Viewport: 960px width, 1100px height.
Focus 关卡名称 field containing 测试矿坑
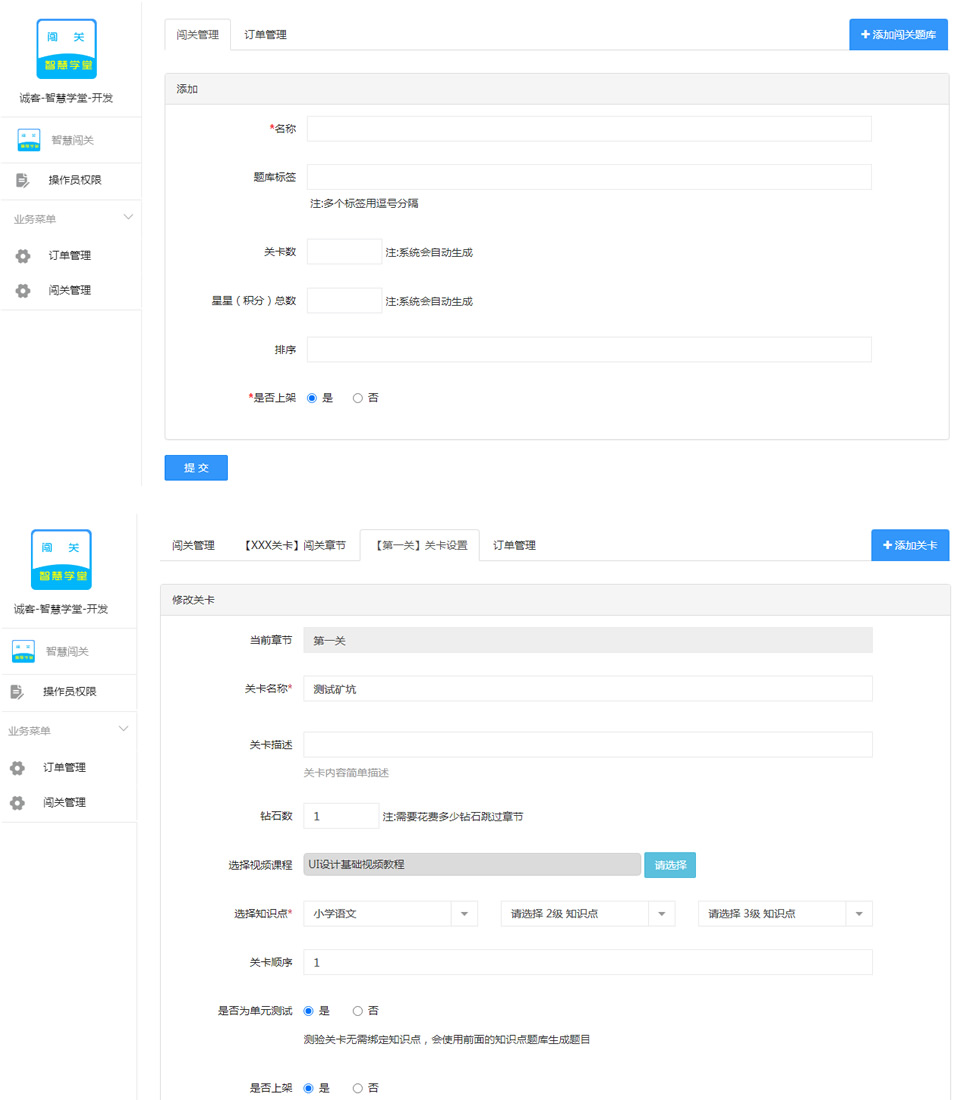click(x=588, y=689)
